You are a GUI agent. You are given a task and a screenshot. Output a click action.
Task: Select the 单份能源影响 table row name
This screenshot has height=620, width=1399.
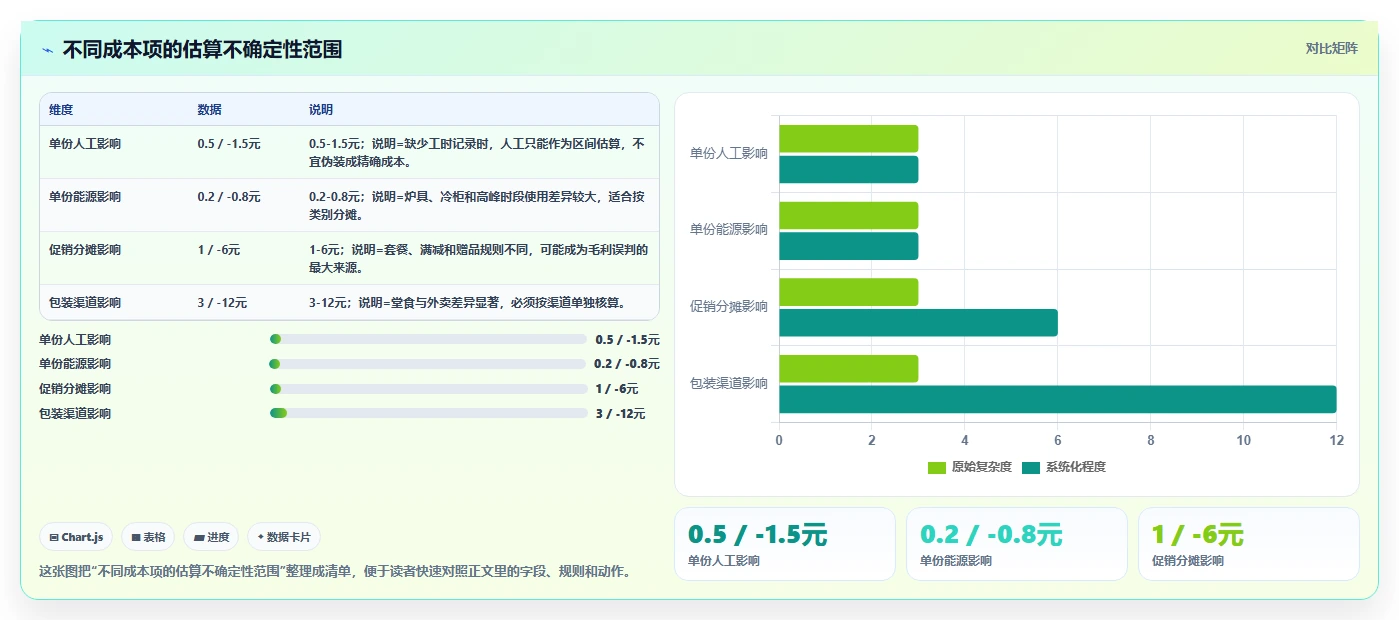[x=85, y=197]
